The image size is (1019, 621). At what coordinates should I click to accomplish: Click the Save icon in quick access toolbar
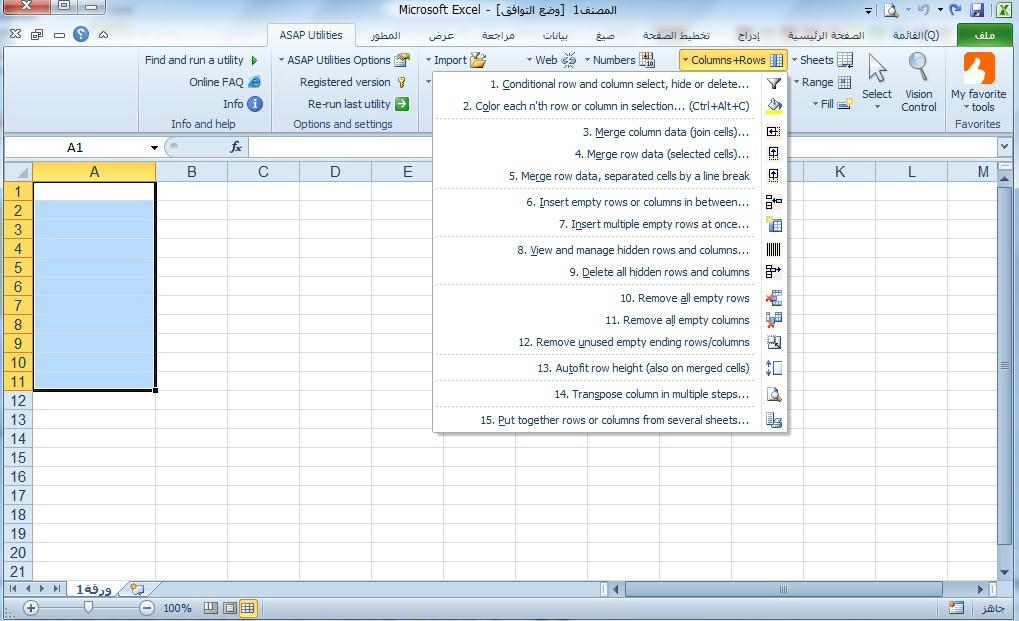[x=977, y=10]
